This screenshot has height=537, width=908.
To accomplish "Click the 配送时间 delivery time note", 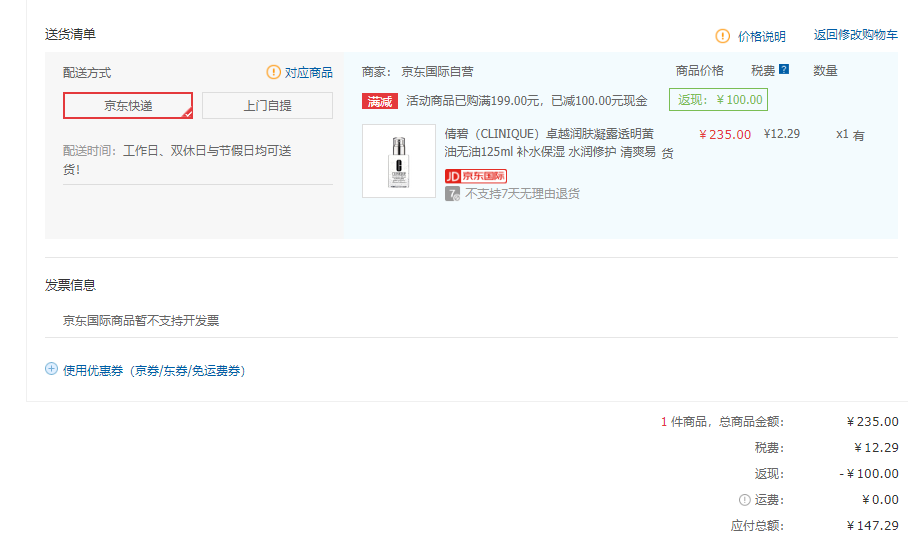I will pos(177,160).
